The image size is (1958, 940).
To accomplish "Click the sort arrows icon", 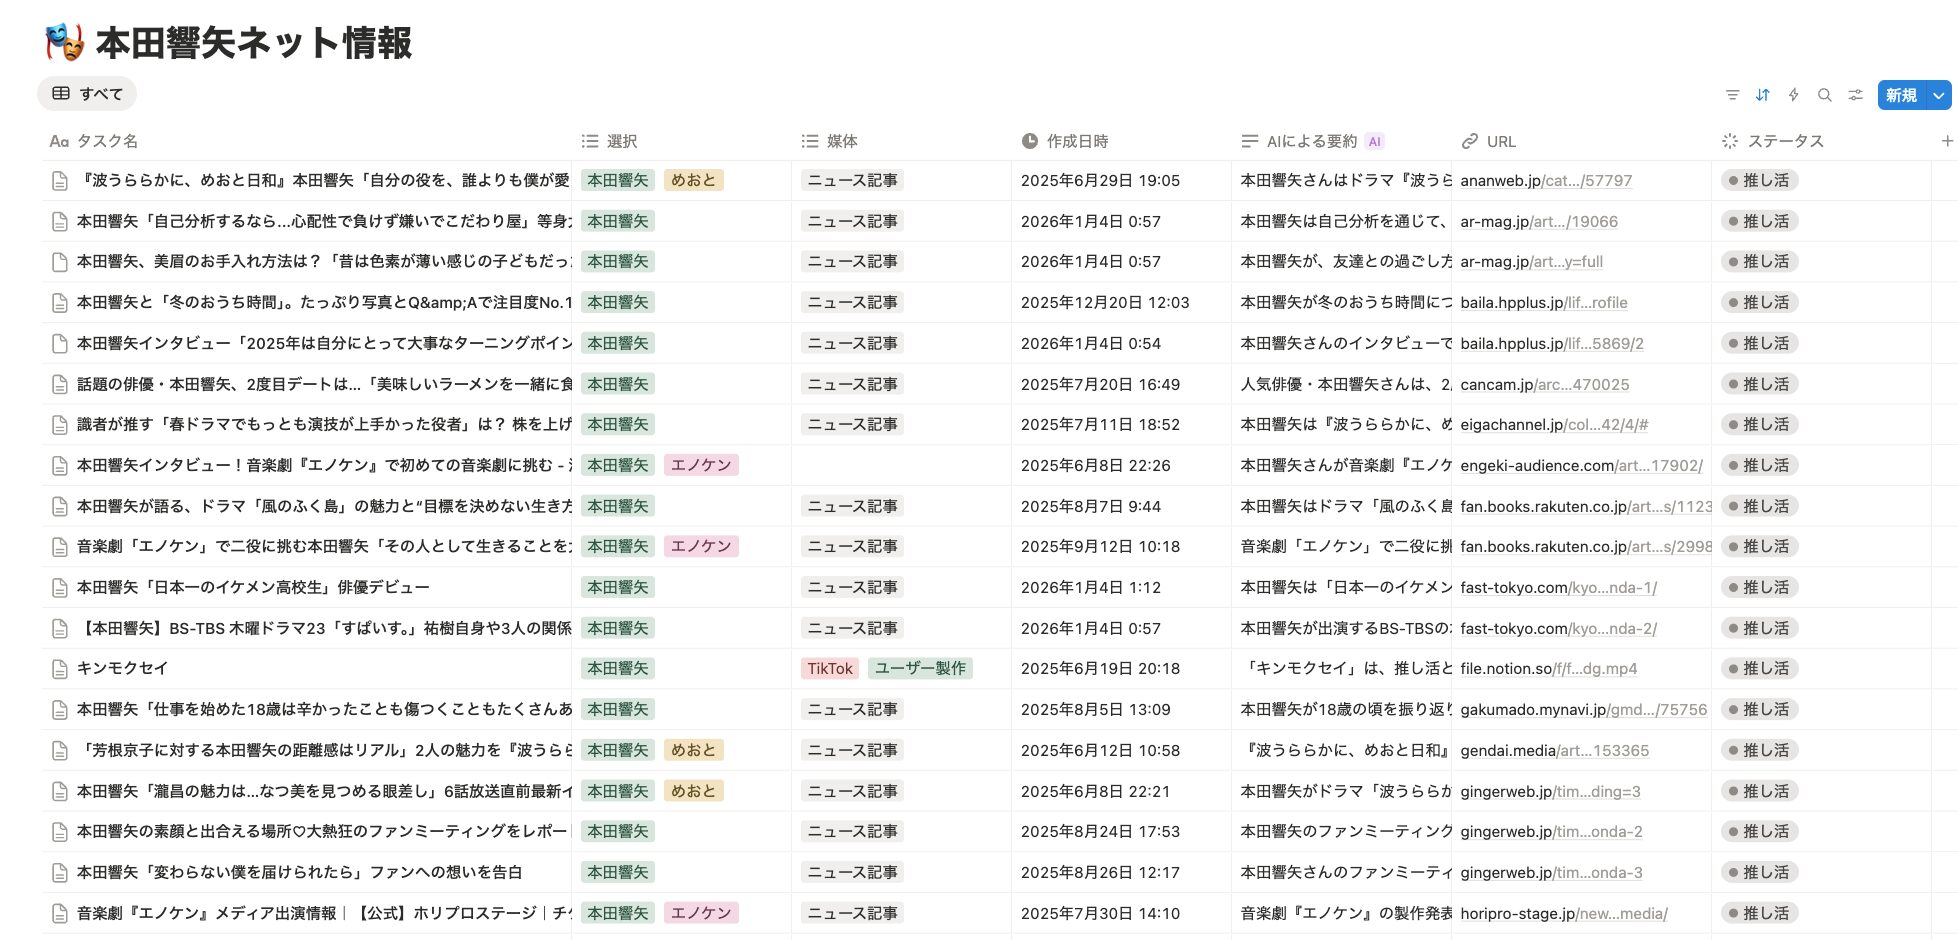I will [1763, 95].
